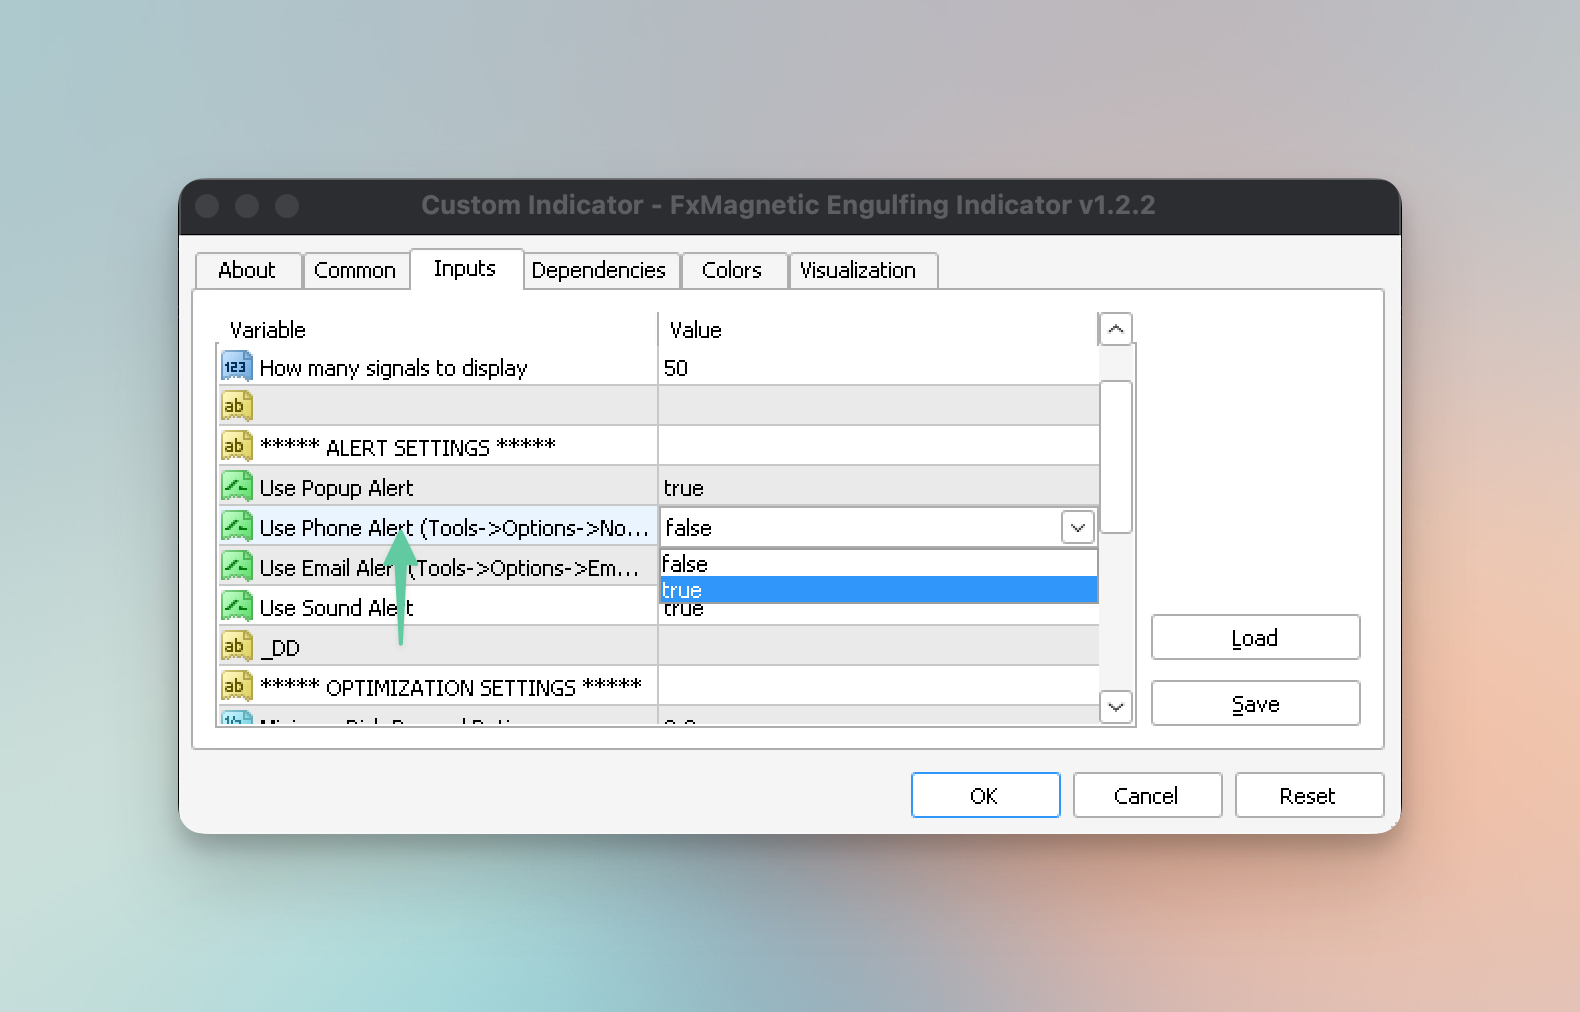
Task: Click the Reset button
Action: click(1308, 796)
